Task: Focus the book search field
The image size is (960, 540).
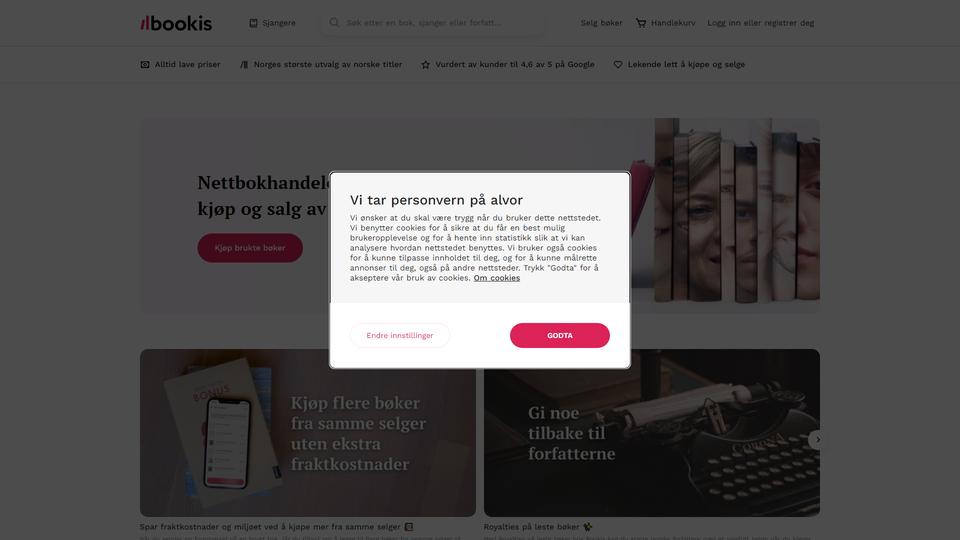Action: (433, 23)
